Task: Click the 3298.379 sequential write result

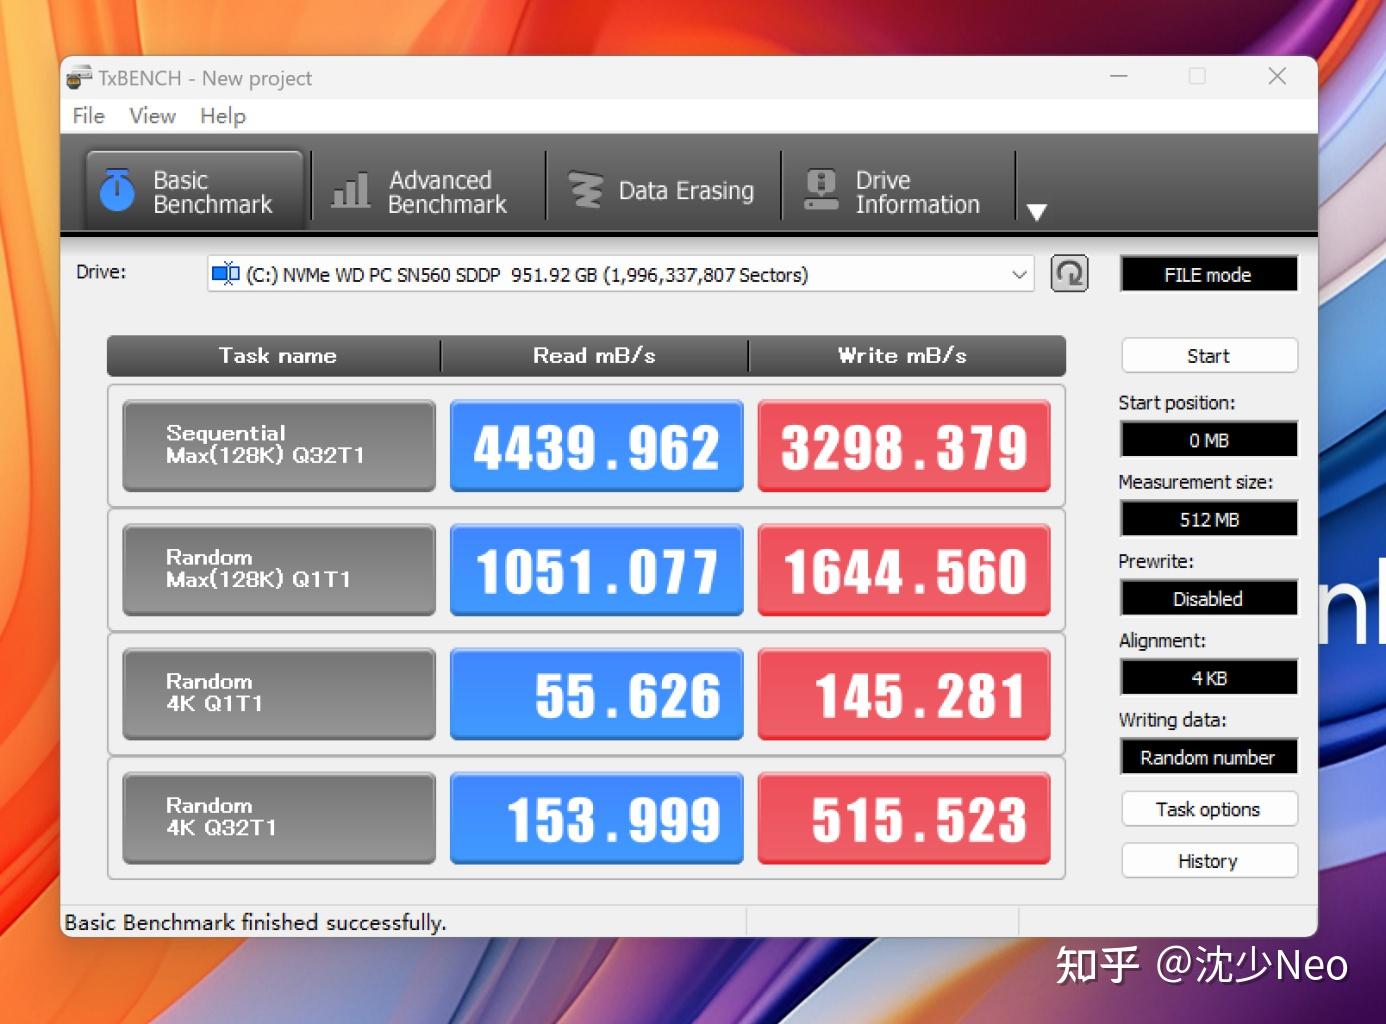Action: [904, 446]
